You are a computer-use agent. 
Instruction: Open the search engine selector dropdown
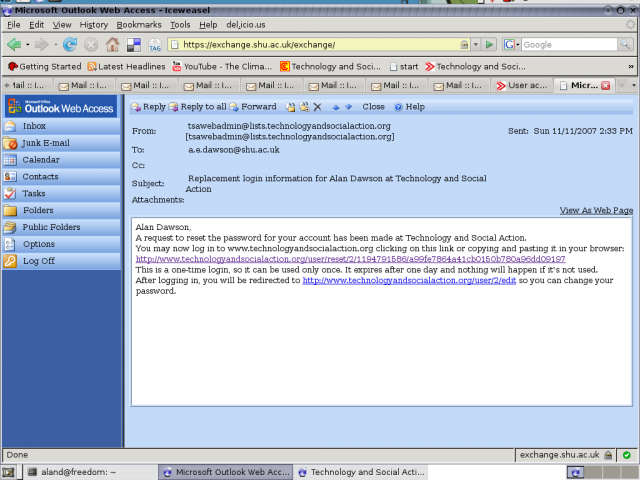(511, 44)
